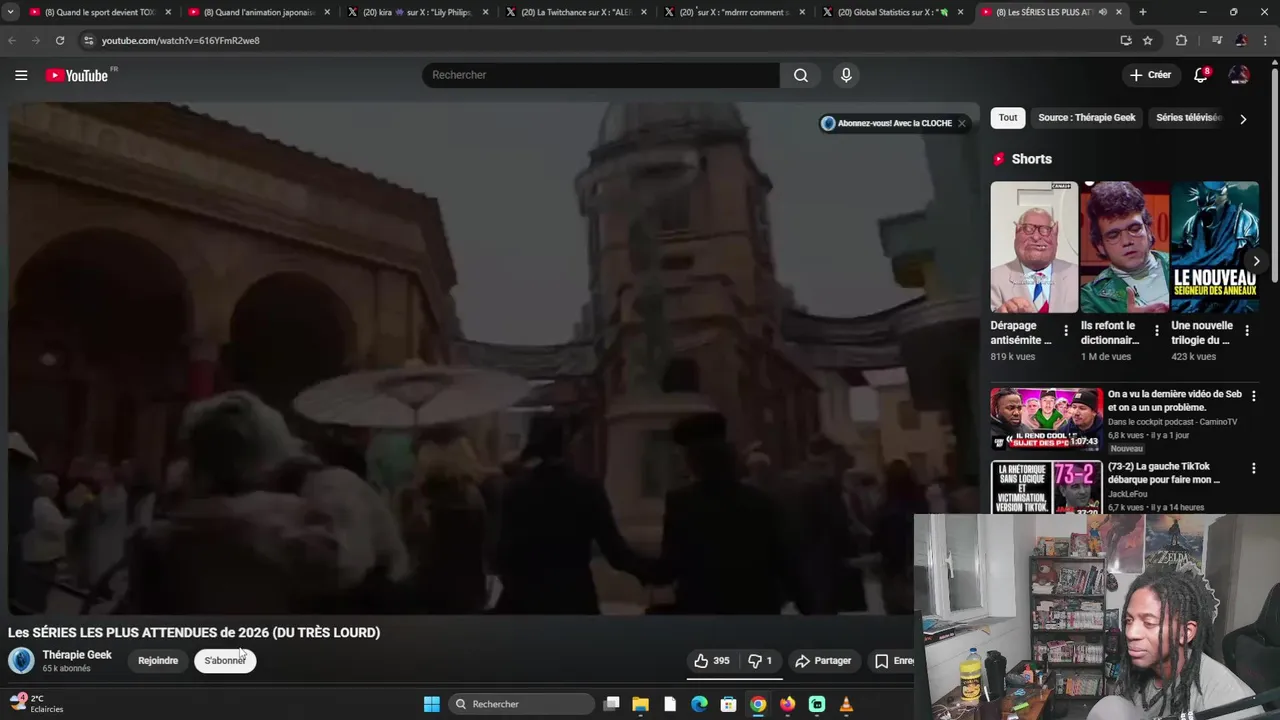Click the S'abonner button
This screenshot has width=1280, height=720.
(x=225, y=661)
